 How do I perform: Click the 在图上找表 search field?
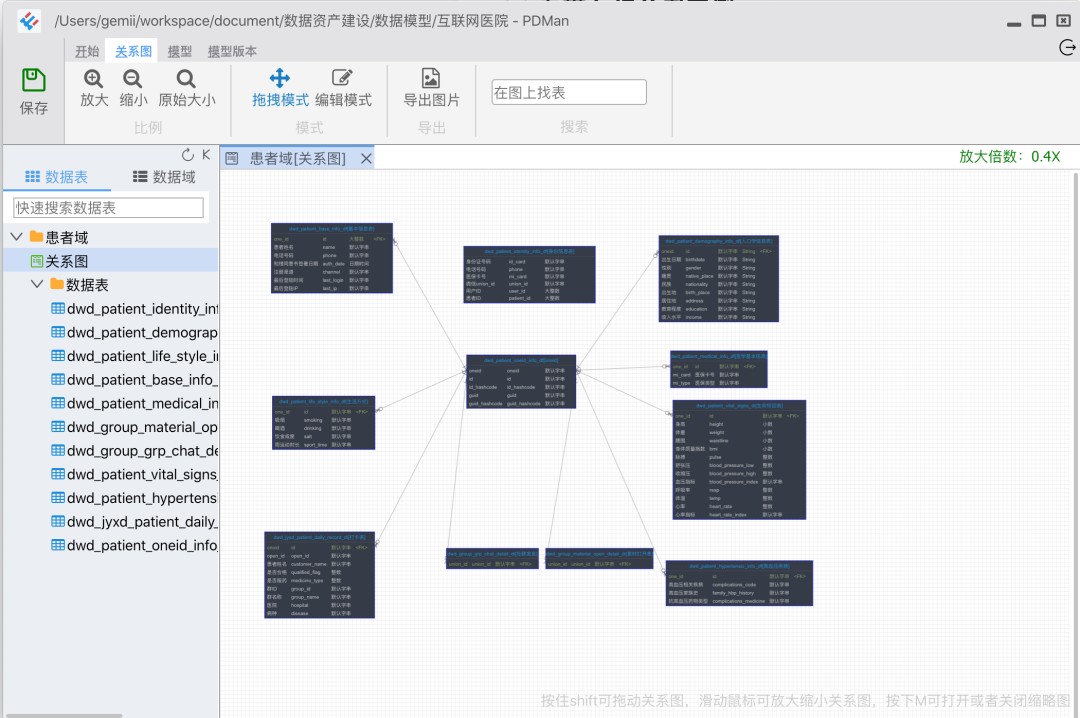point(569,92)
